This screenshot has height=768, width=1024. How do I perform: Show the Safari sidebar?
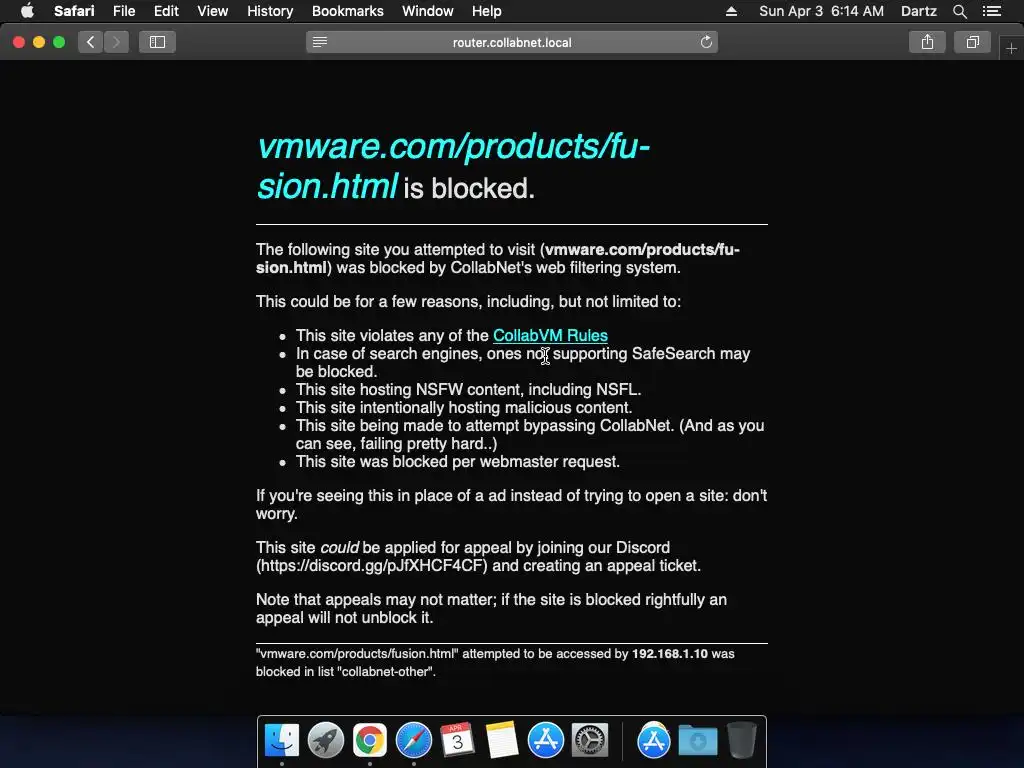[x=157, y=42]
